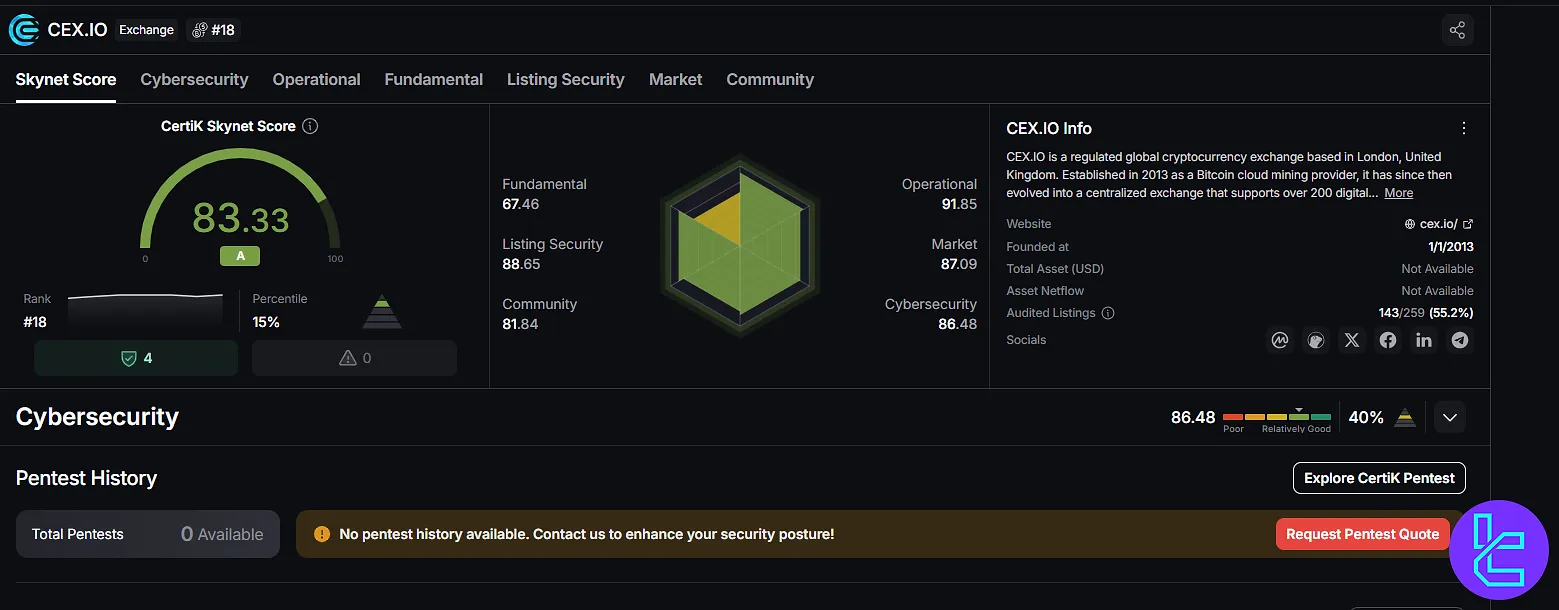
Task: Switch to the Operational tab
Action: 316,79
